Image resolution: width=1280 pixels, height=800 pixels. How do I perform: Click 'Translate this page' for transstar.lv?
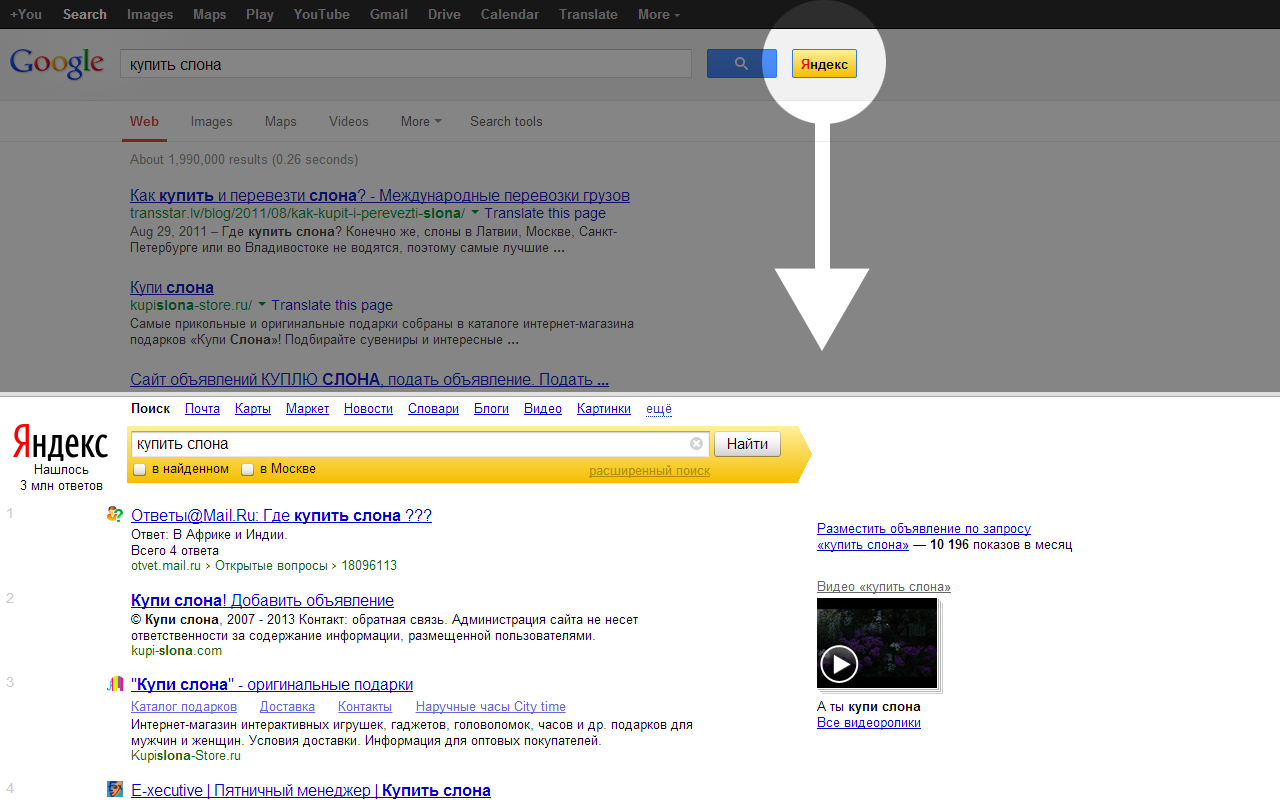pyautogui.click(x=545, y=213)
